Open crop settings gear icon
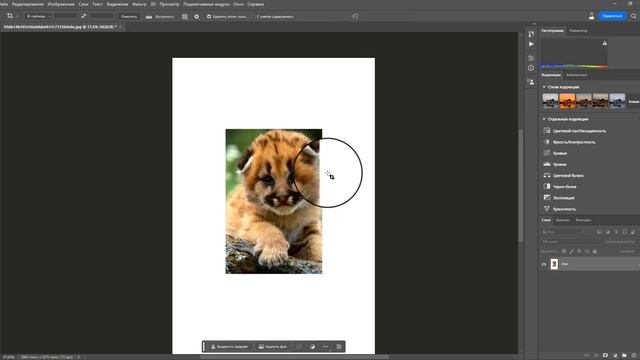Viewport: 640px width, 360px height. pyautogui.click(x=197, y=17)
